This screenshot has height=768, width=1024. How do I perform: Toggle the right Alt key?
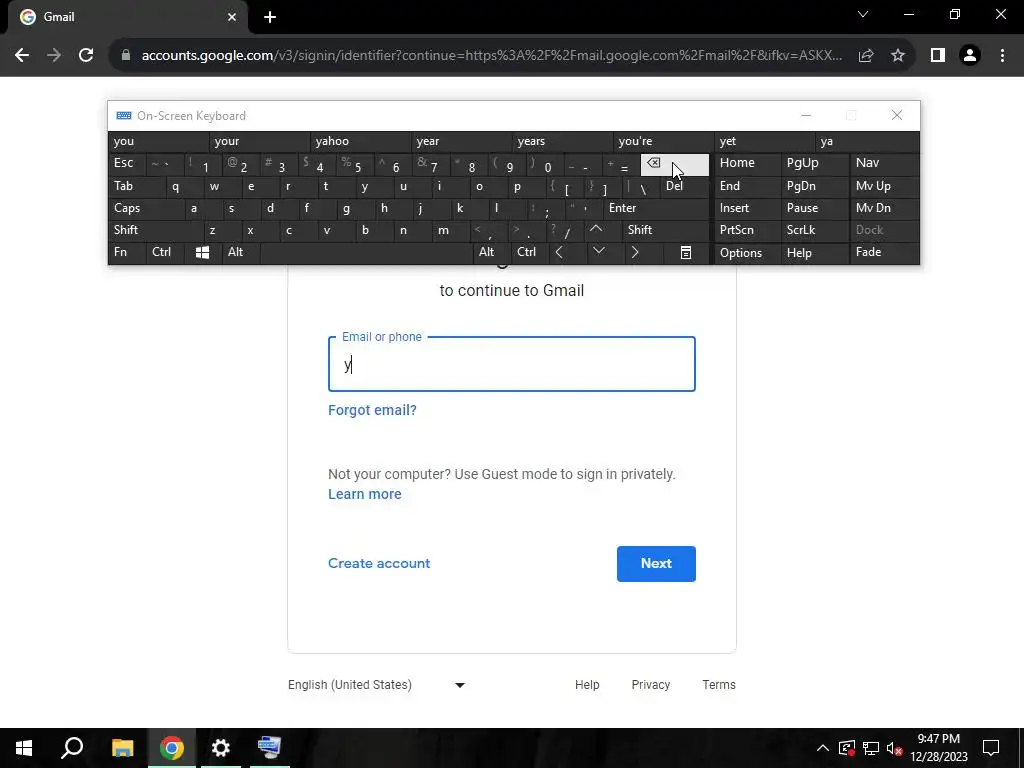point(491,252)
